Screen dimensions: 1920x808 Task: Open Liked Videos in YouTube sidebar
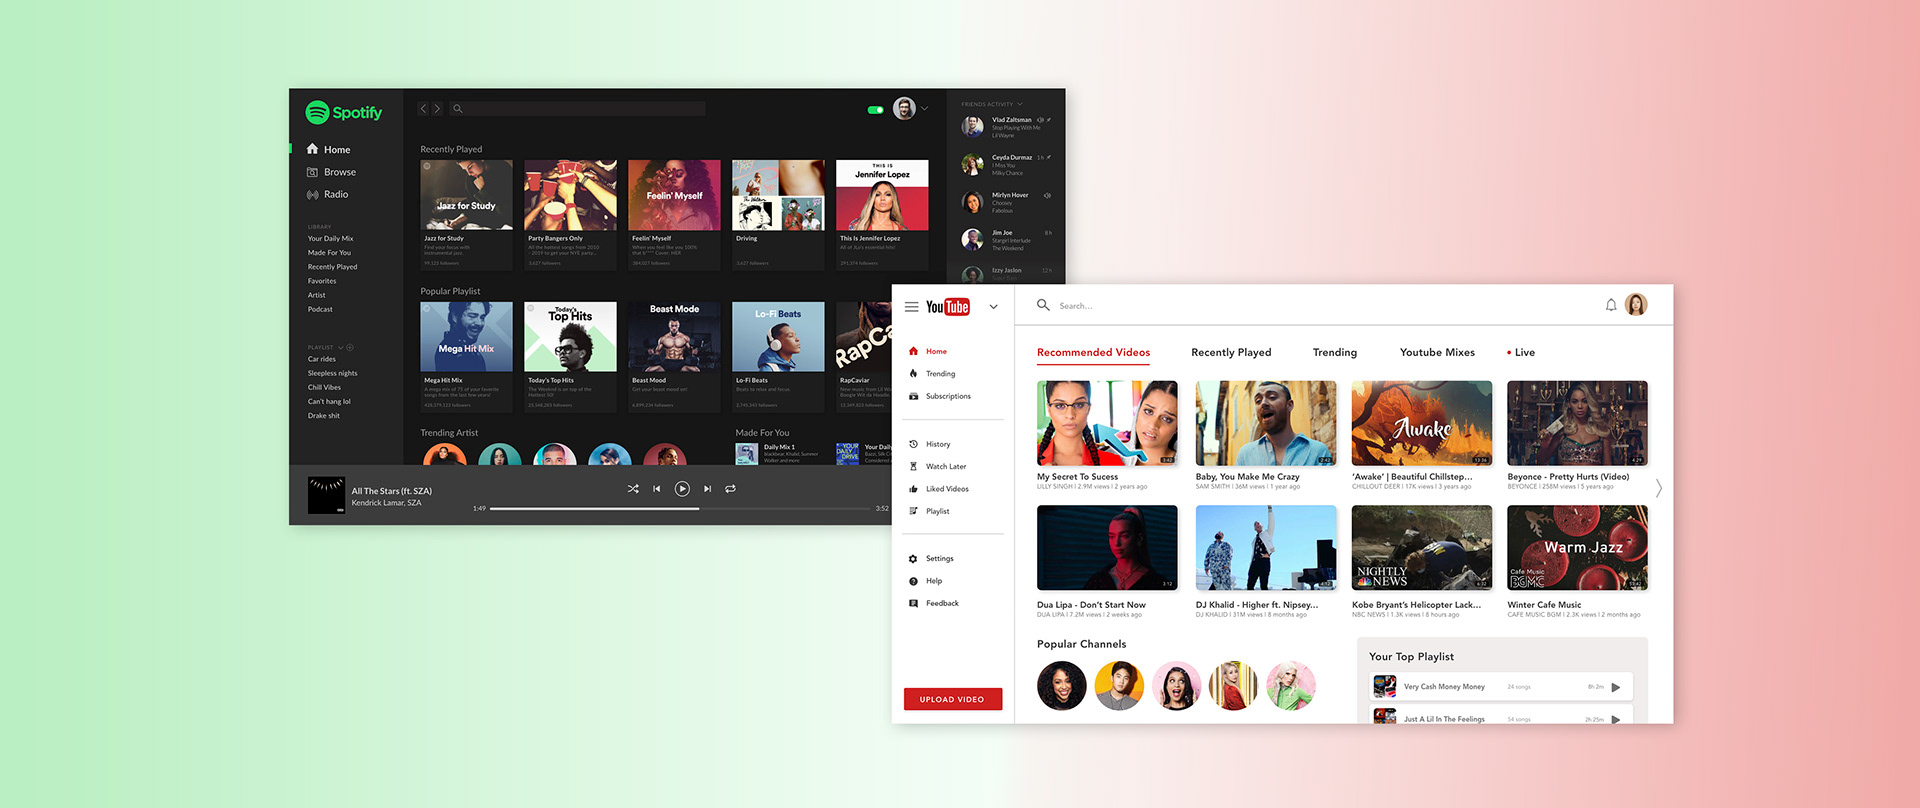point(938,489)
